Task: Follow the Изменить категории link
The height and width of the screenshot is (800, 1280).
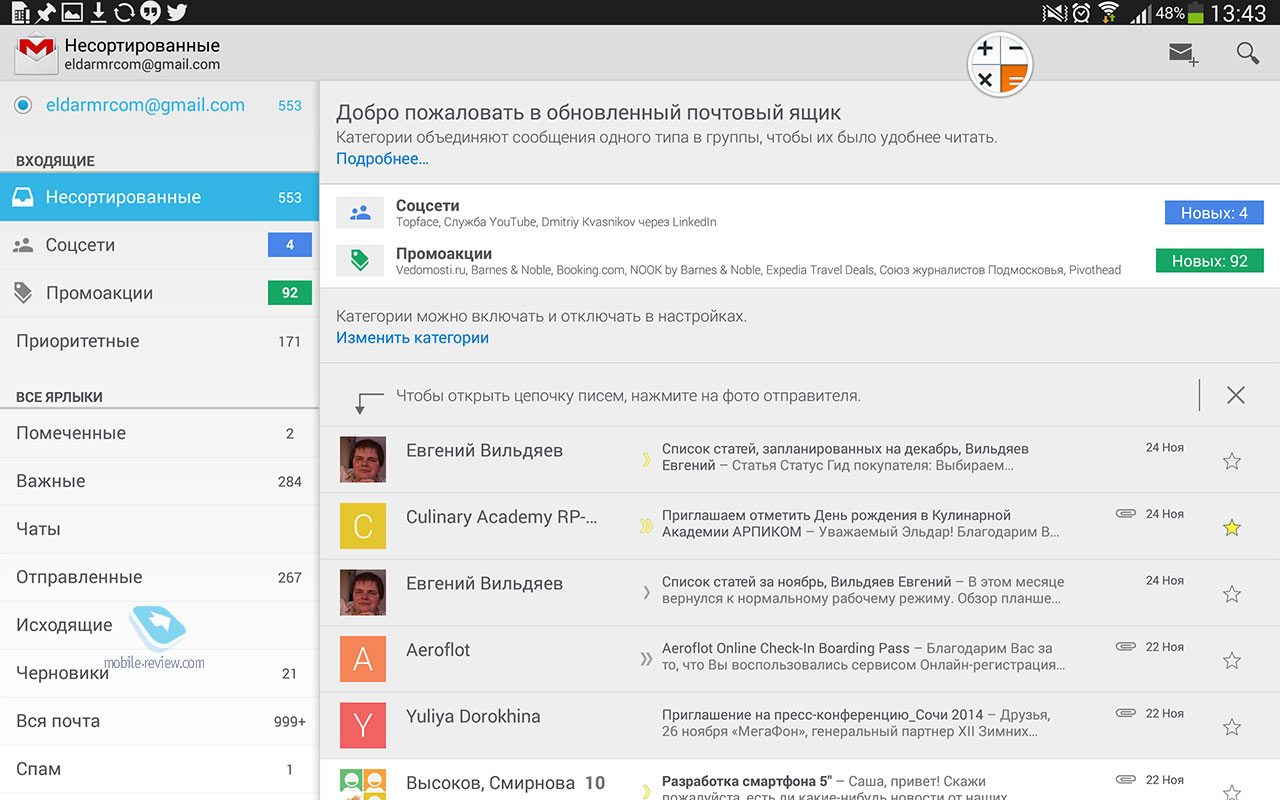Action: coord(412,338)
